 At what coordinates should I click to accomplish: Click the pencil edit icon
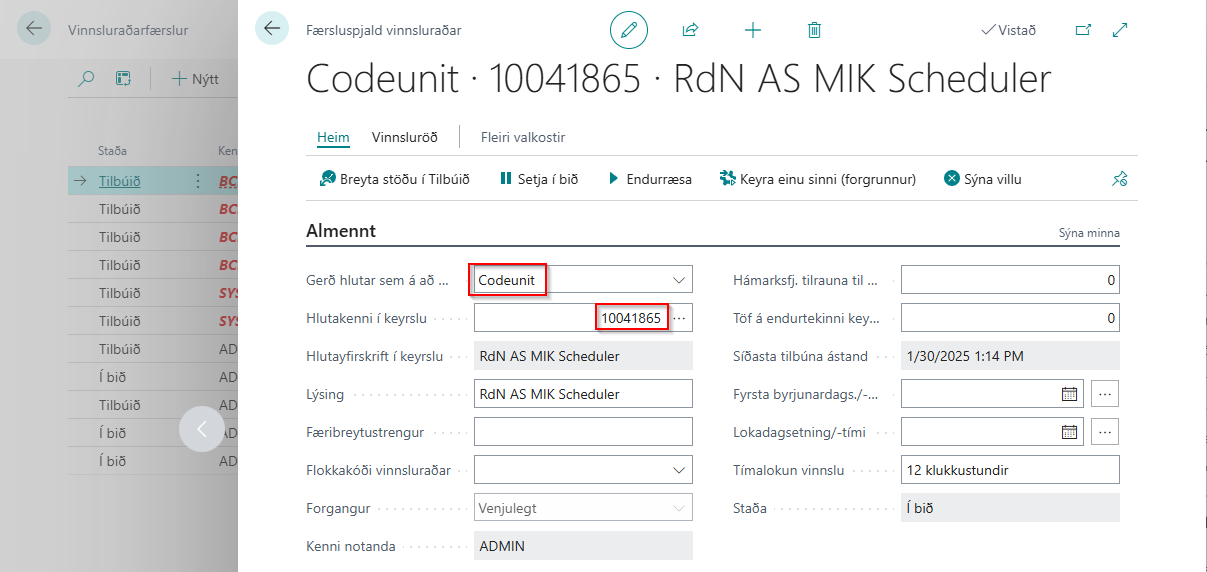click(x=628, y=30)
